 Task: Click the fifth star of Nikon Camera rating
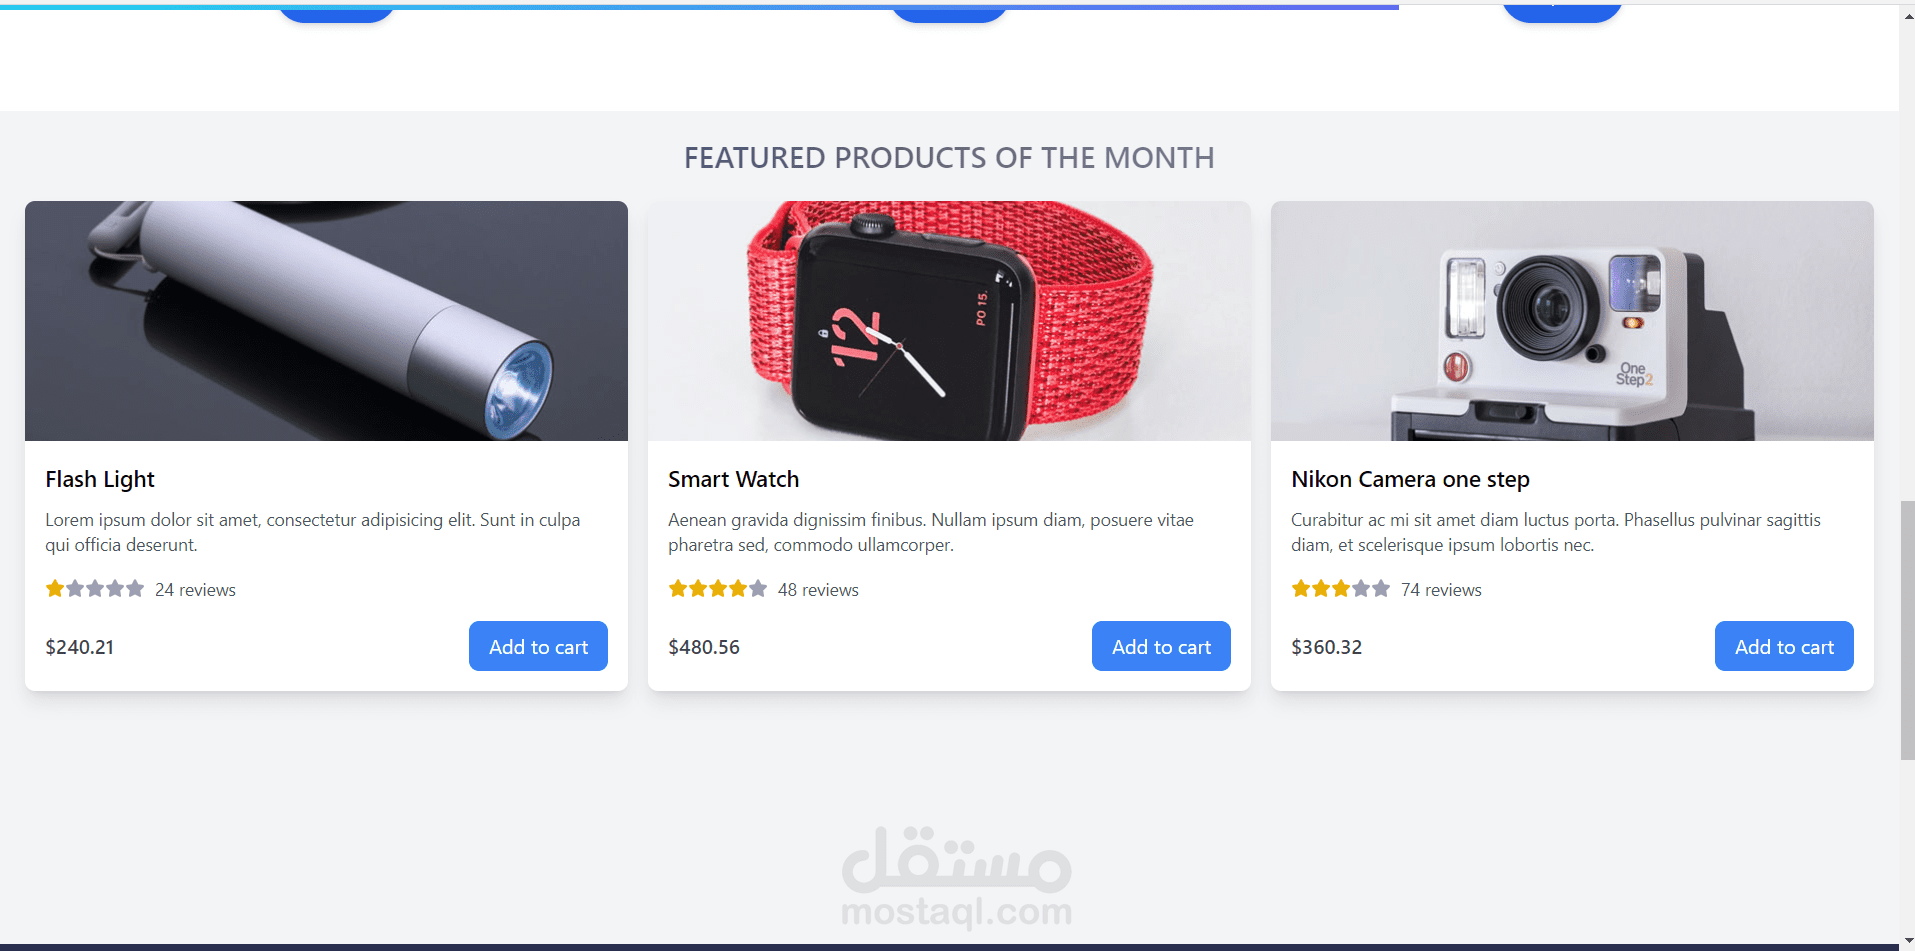click(x=1381, y=589)
